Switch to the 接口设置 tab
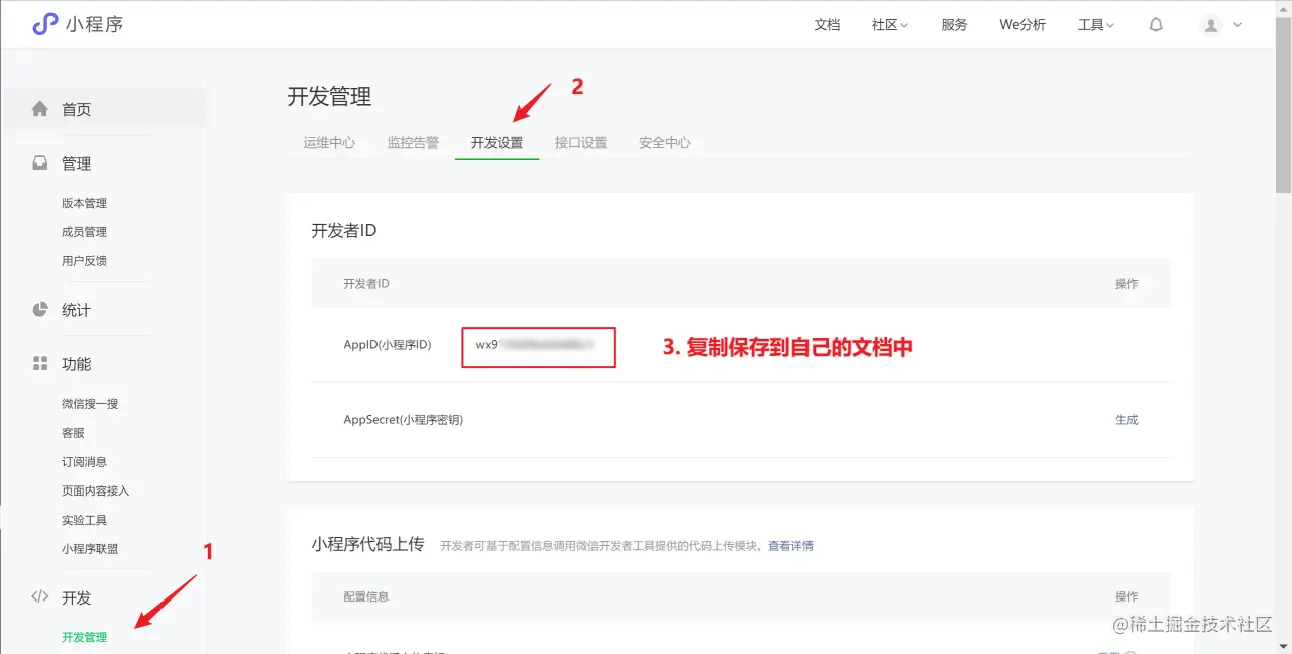 click(581, 143)
